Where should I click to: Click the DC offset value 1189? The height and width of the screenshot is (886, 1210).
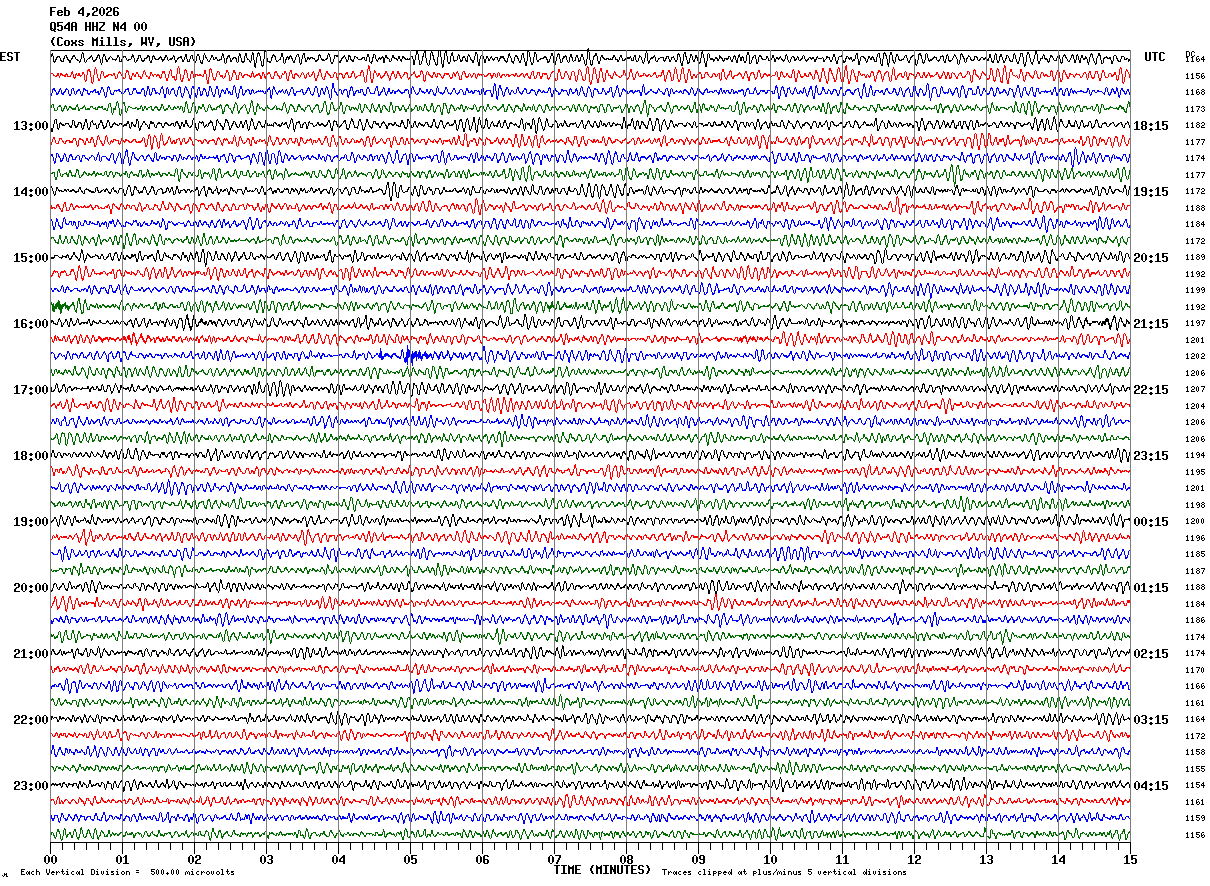coord(1195,258)
